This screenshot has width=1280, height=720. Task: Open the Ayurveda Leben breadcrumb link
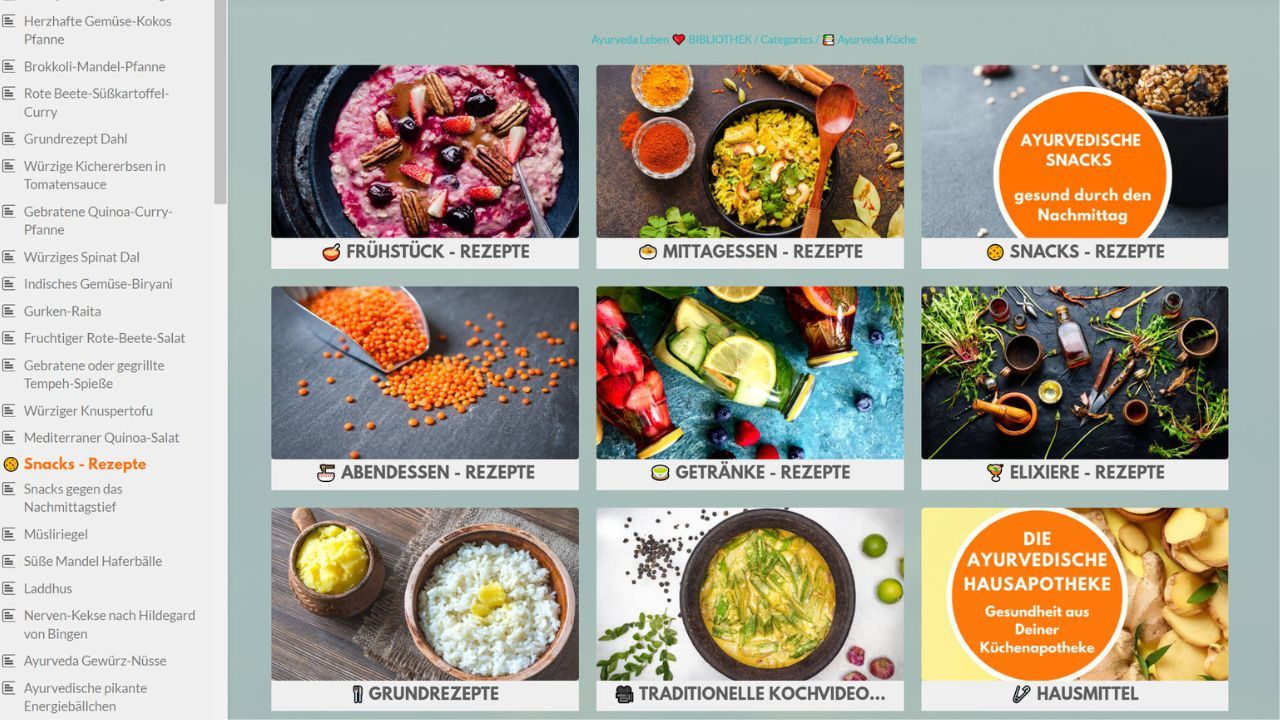630,40
